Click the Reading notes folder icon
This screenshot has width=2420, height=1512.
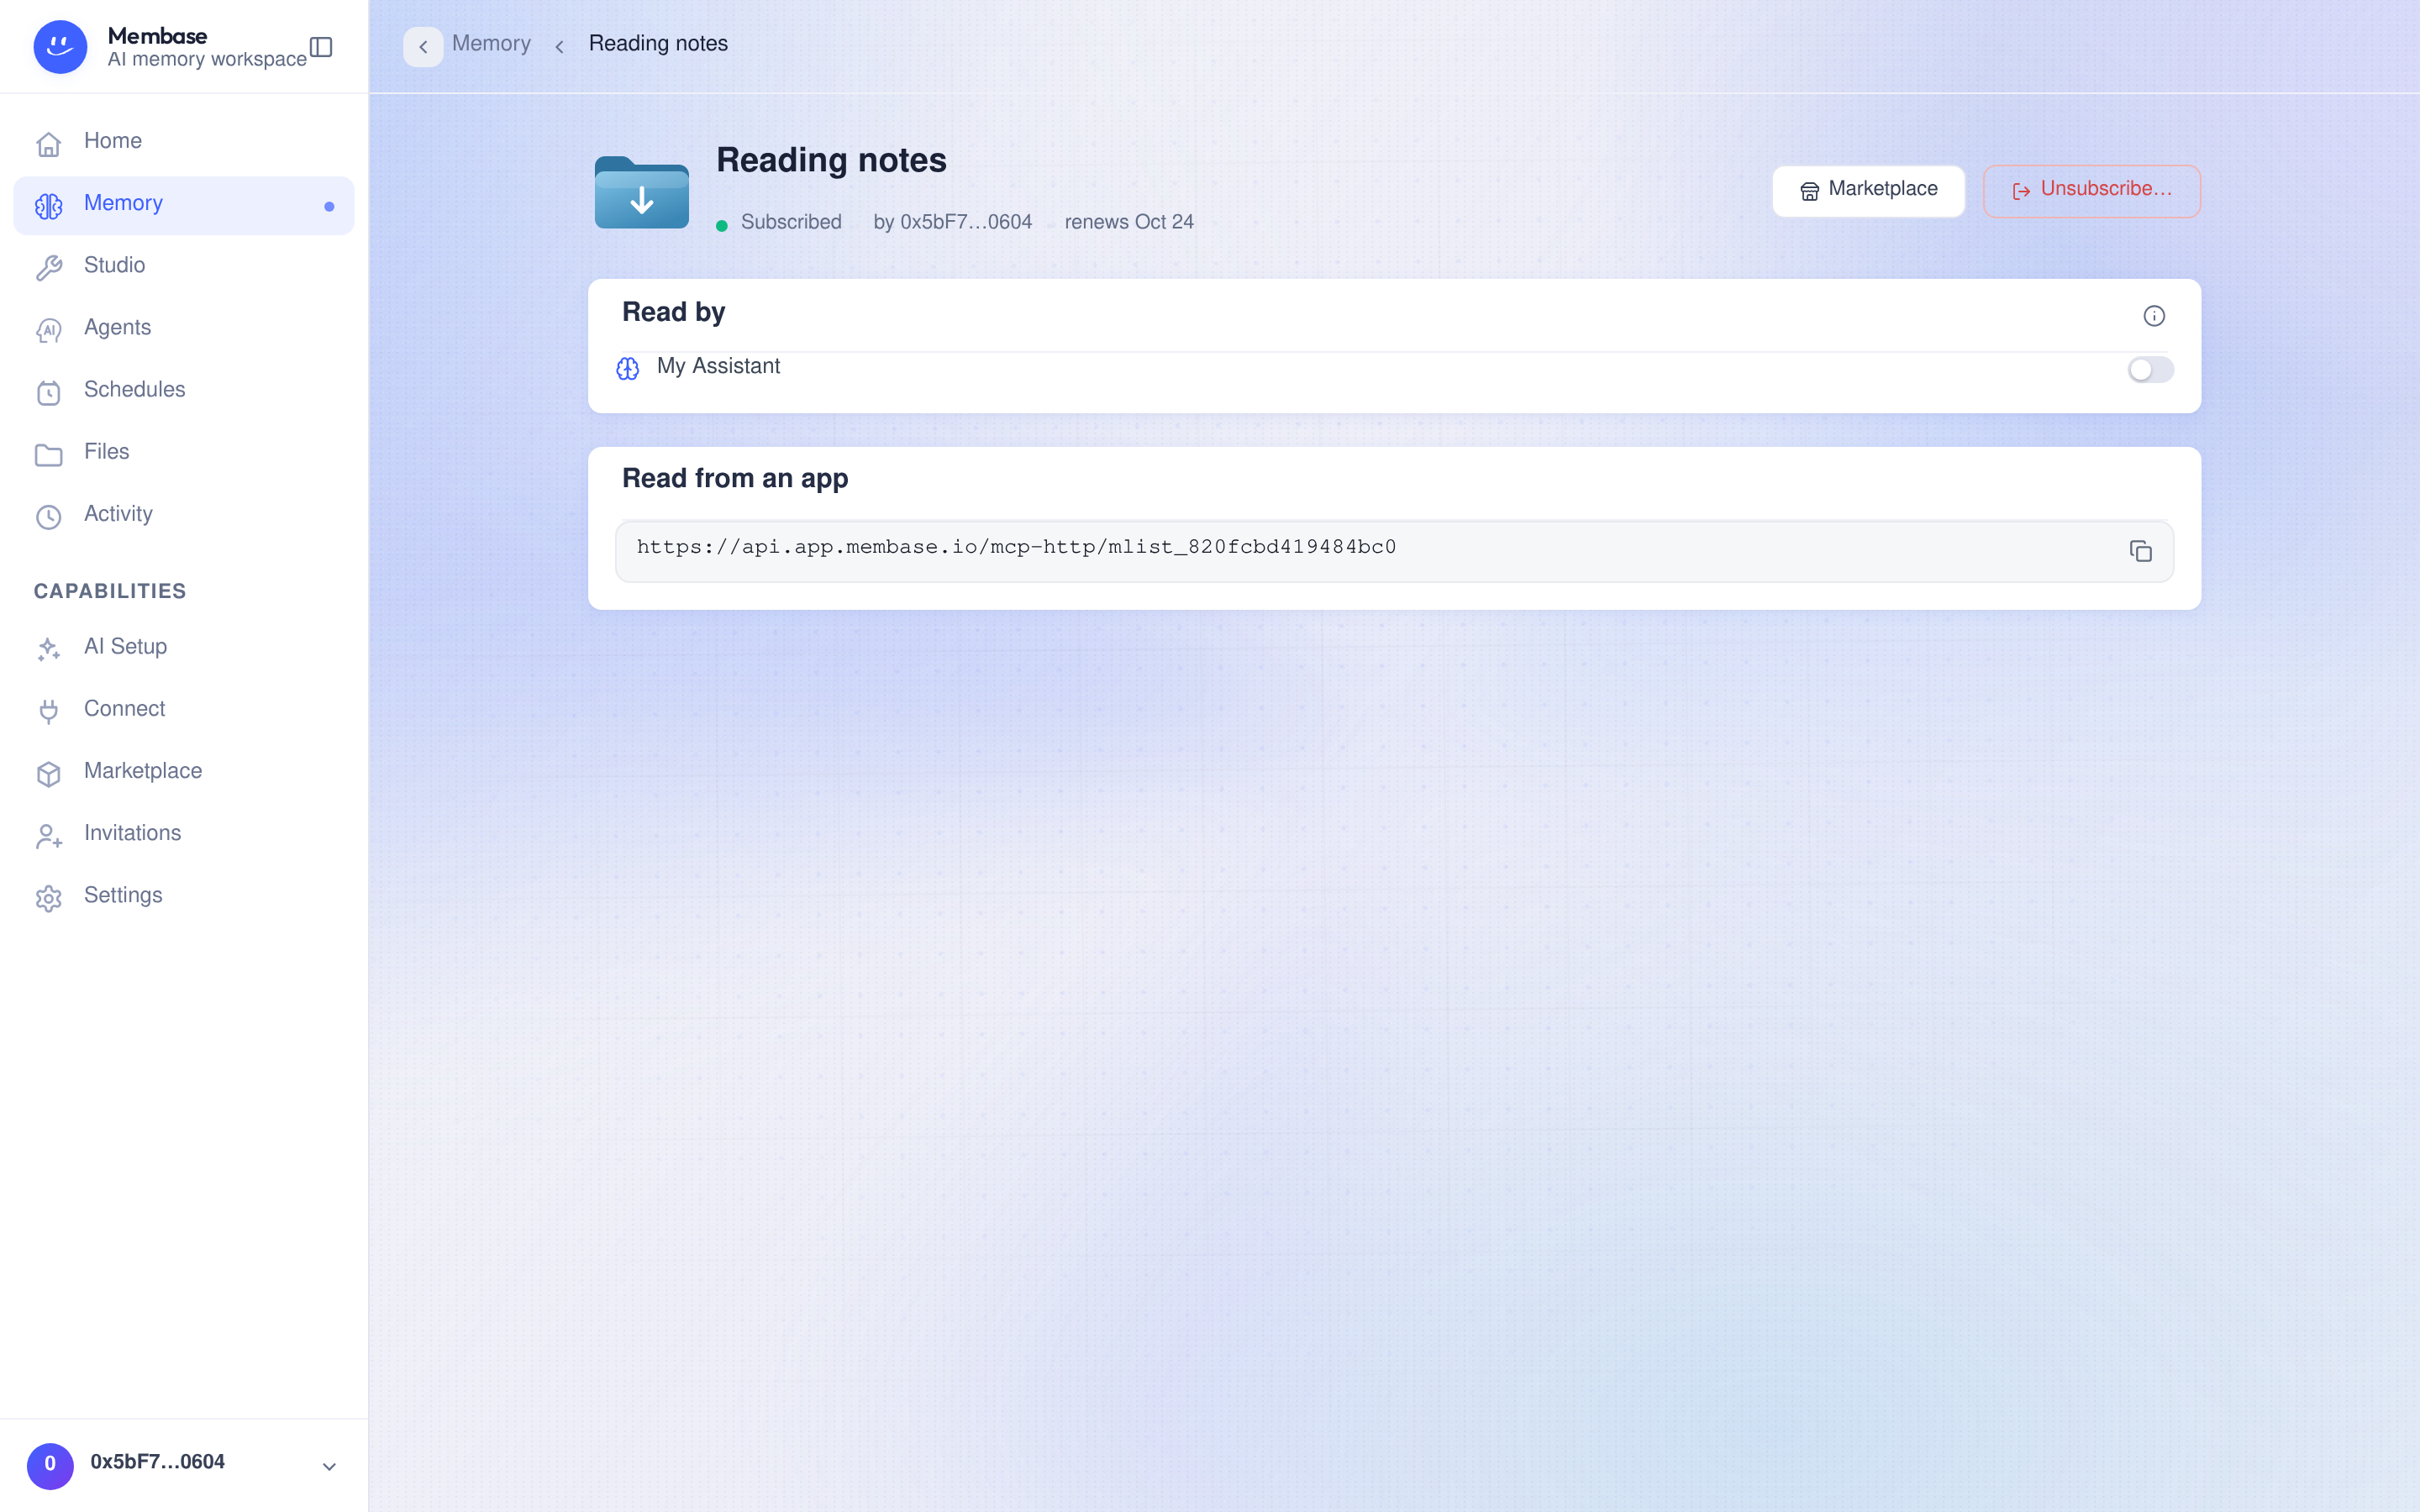coord(641,192)
